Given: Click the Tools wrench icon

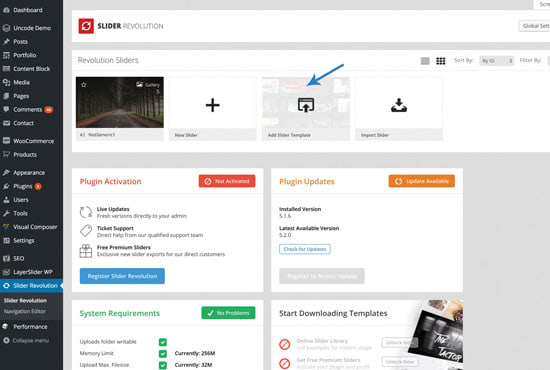Looking at the screenshot, I should tap(6, 213).
